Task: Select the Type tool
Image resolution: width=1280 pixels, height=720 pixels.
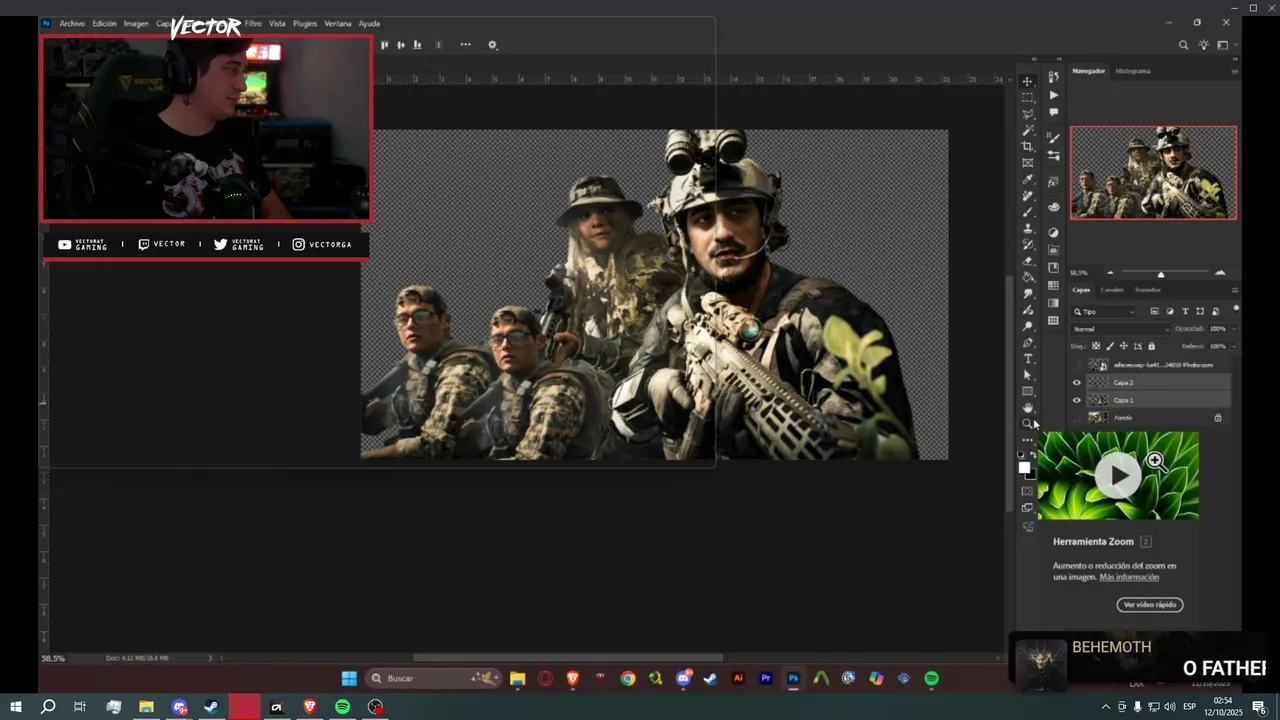Action: point(1028,359)
